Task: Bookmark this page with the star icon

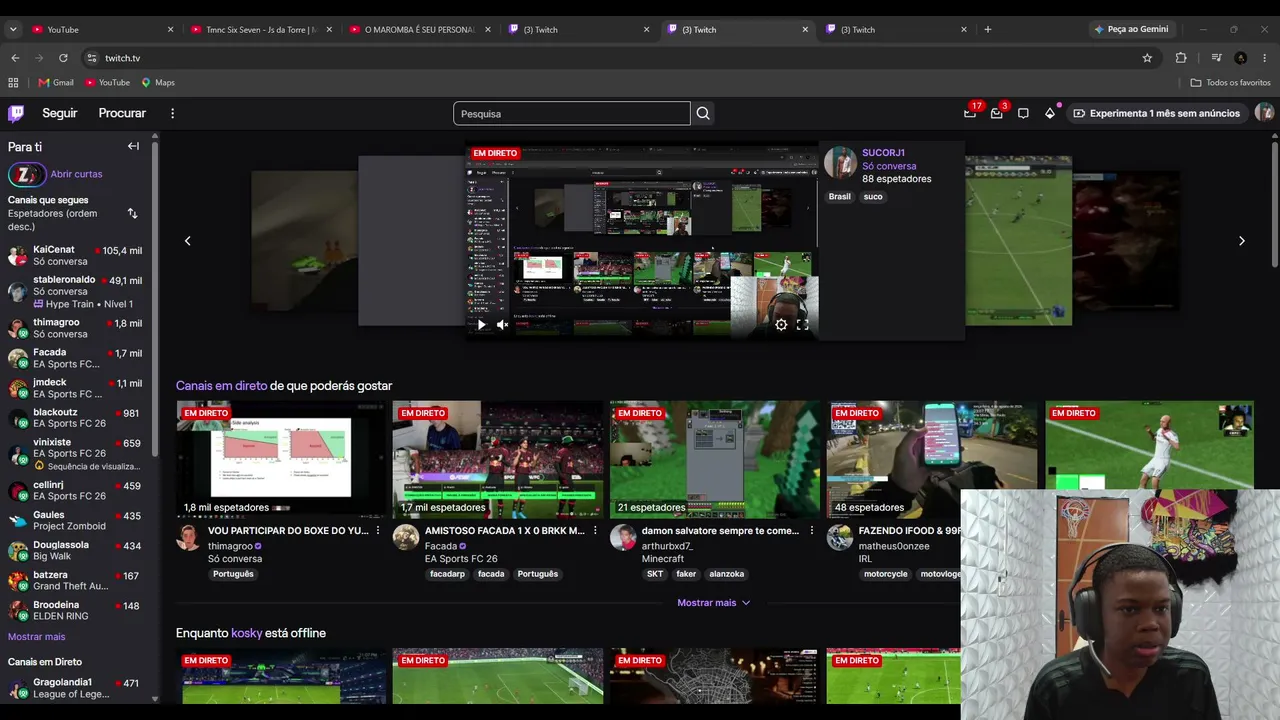Action: pyautogui.click(x=1147, y=58)
